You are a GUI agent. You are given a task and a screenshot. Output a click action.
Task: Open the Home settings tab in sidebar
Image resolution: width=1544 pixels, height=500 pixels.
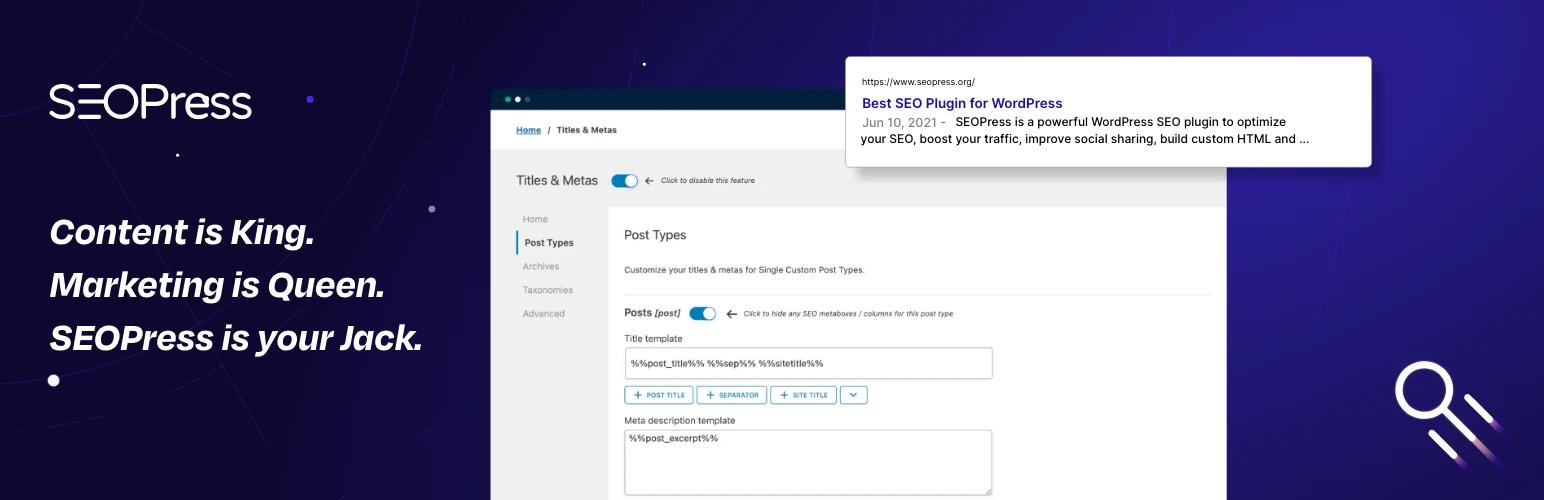(x=535, y=219)
